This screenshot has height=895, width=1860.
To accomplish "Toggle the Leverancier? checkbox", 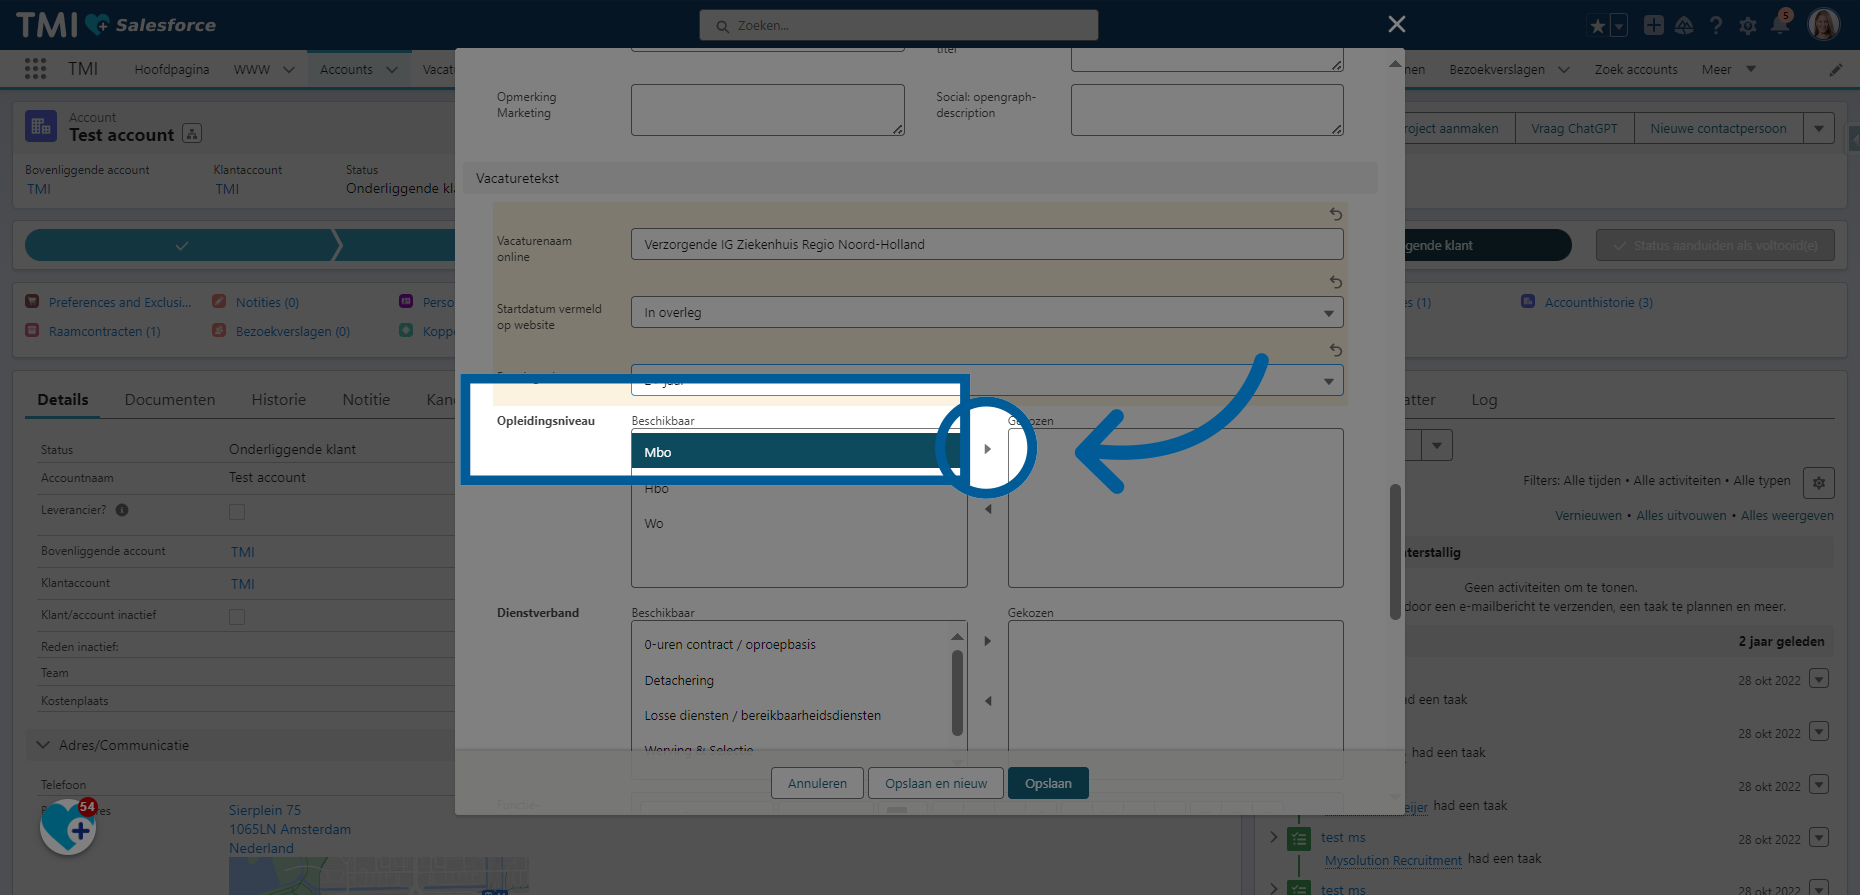I will point(237,512).
